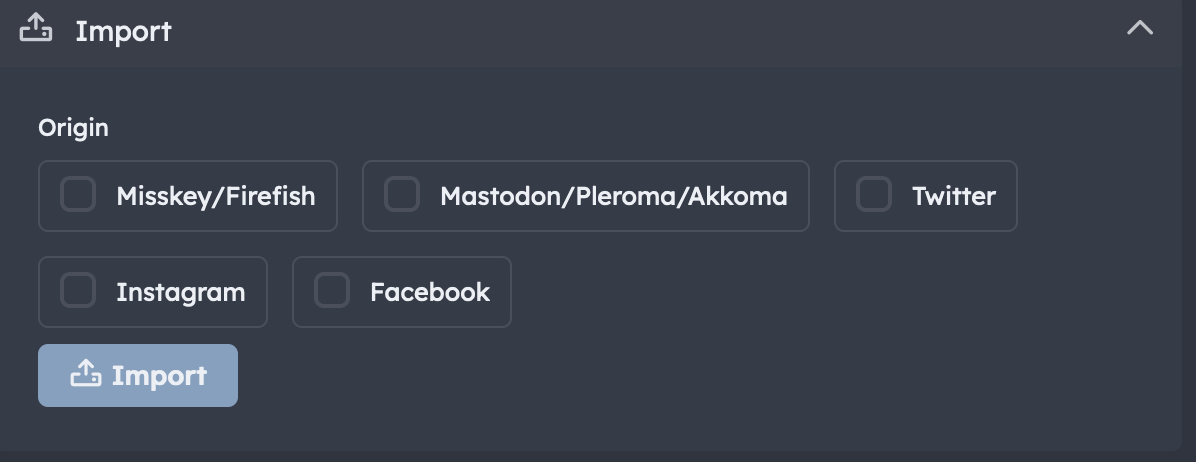
Task: Click the Import word on the blue button
Action: tap(159, 376)
